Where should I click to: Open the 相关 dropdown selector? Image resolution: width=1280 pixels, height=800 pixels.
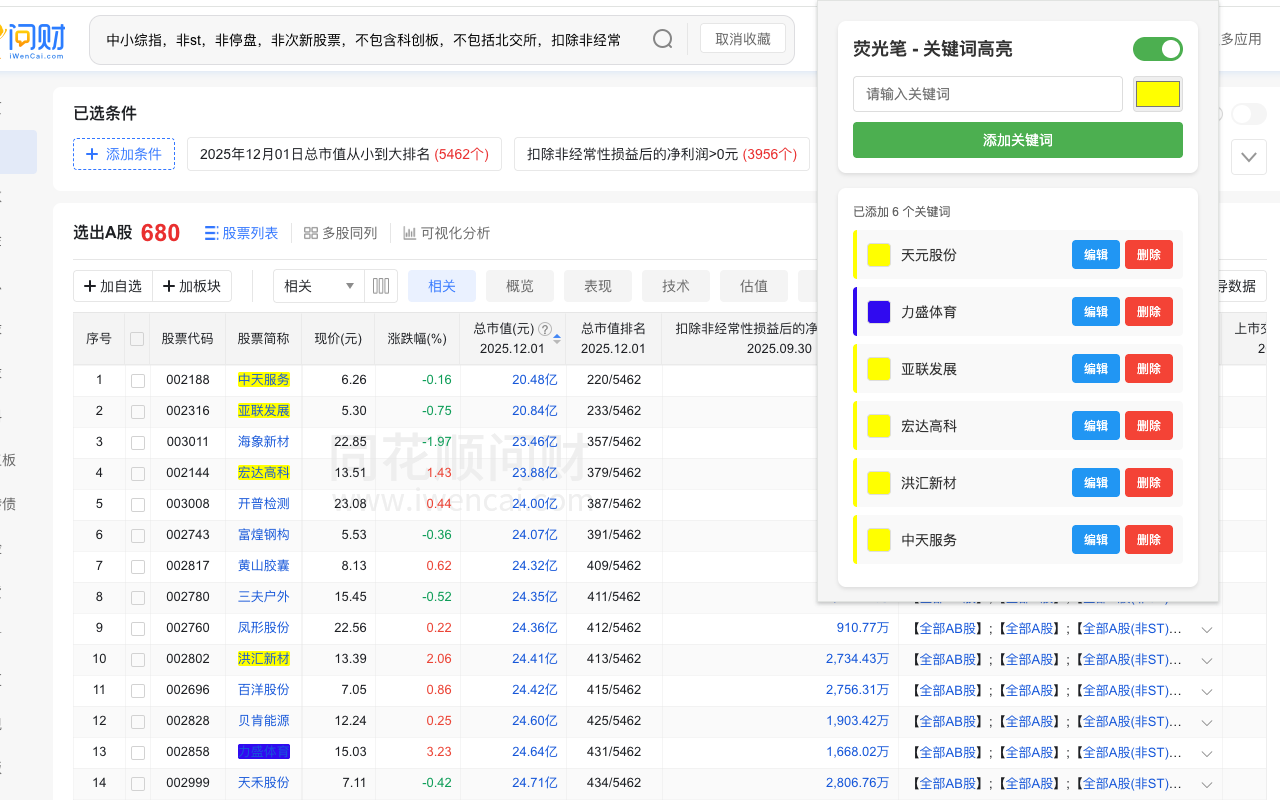pos(319,286)
